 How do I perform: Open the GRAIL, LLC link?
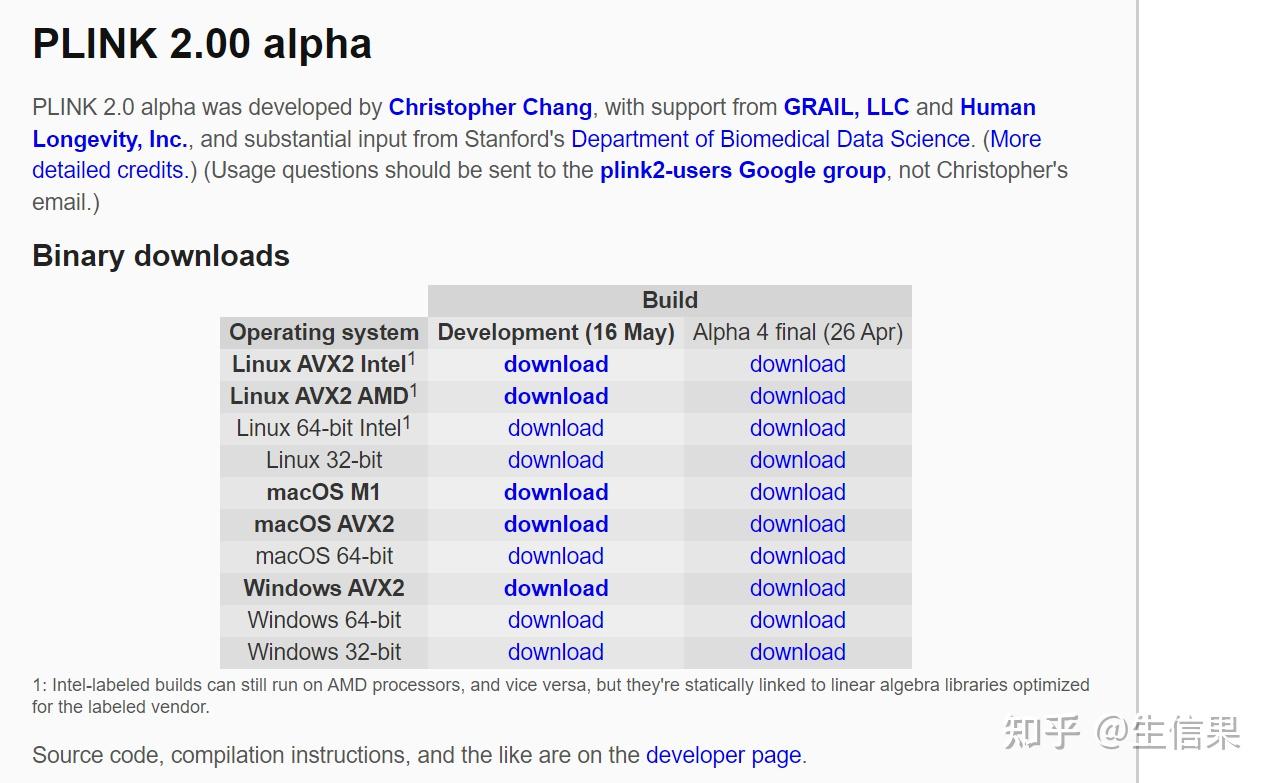pyautogui.click(x=846, y=107)
